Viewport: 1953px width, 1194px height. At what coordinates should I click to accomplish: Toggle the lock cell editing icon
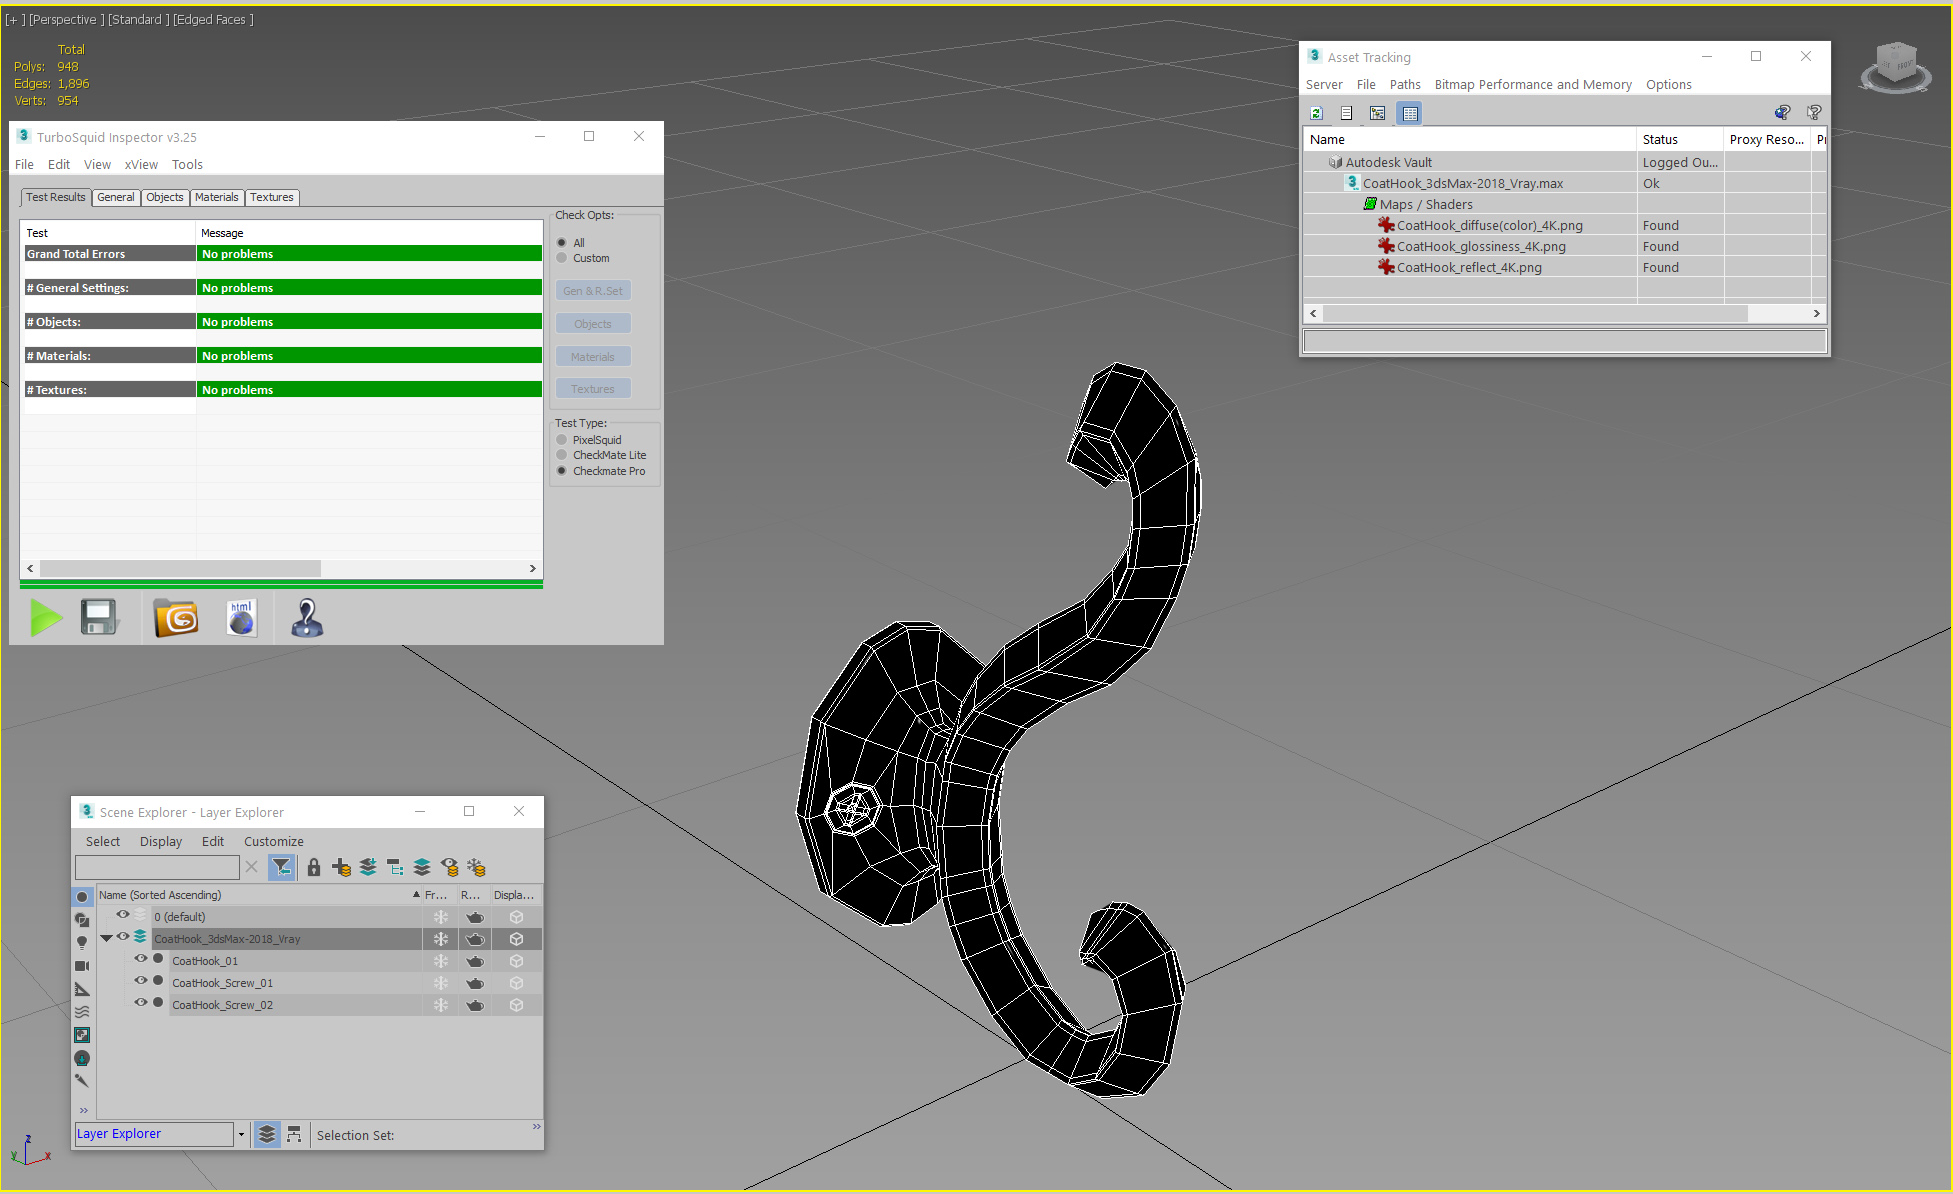[313, 867]
